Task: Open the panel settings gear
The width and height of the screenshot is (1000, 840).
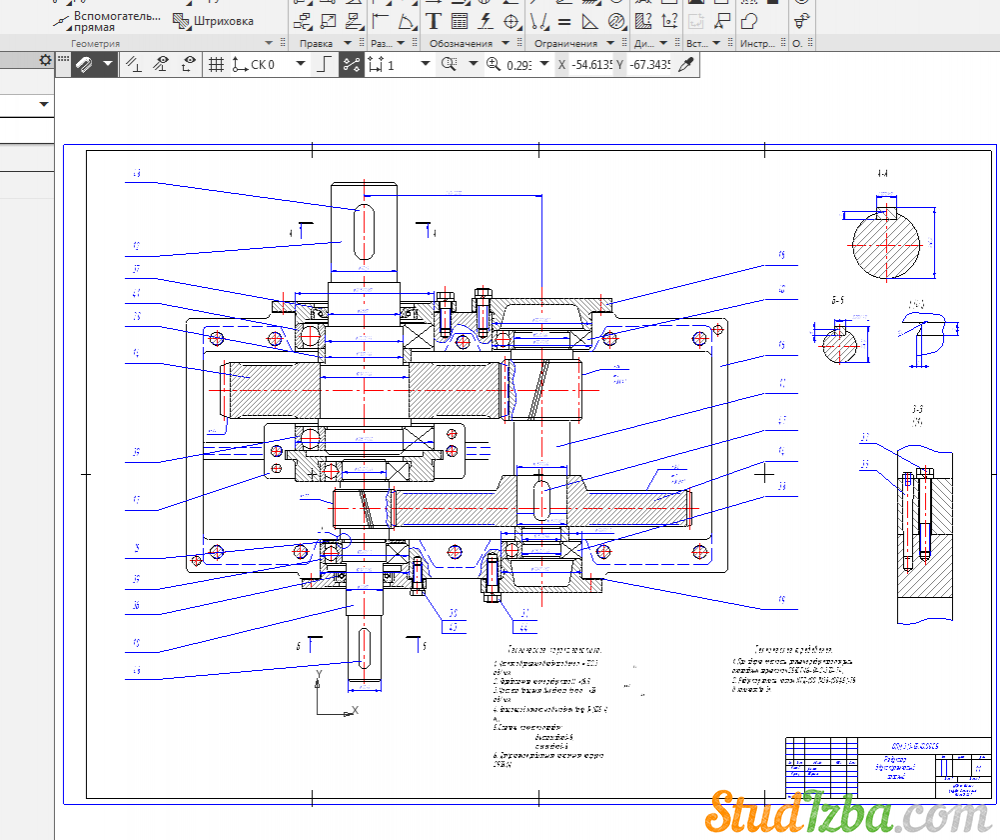Action: click(45, 60)
